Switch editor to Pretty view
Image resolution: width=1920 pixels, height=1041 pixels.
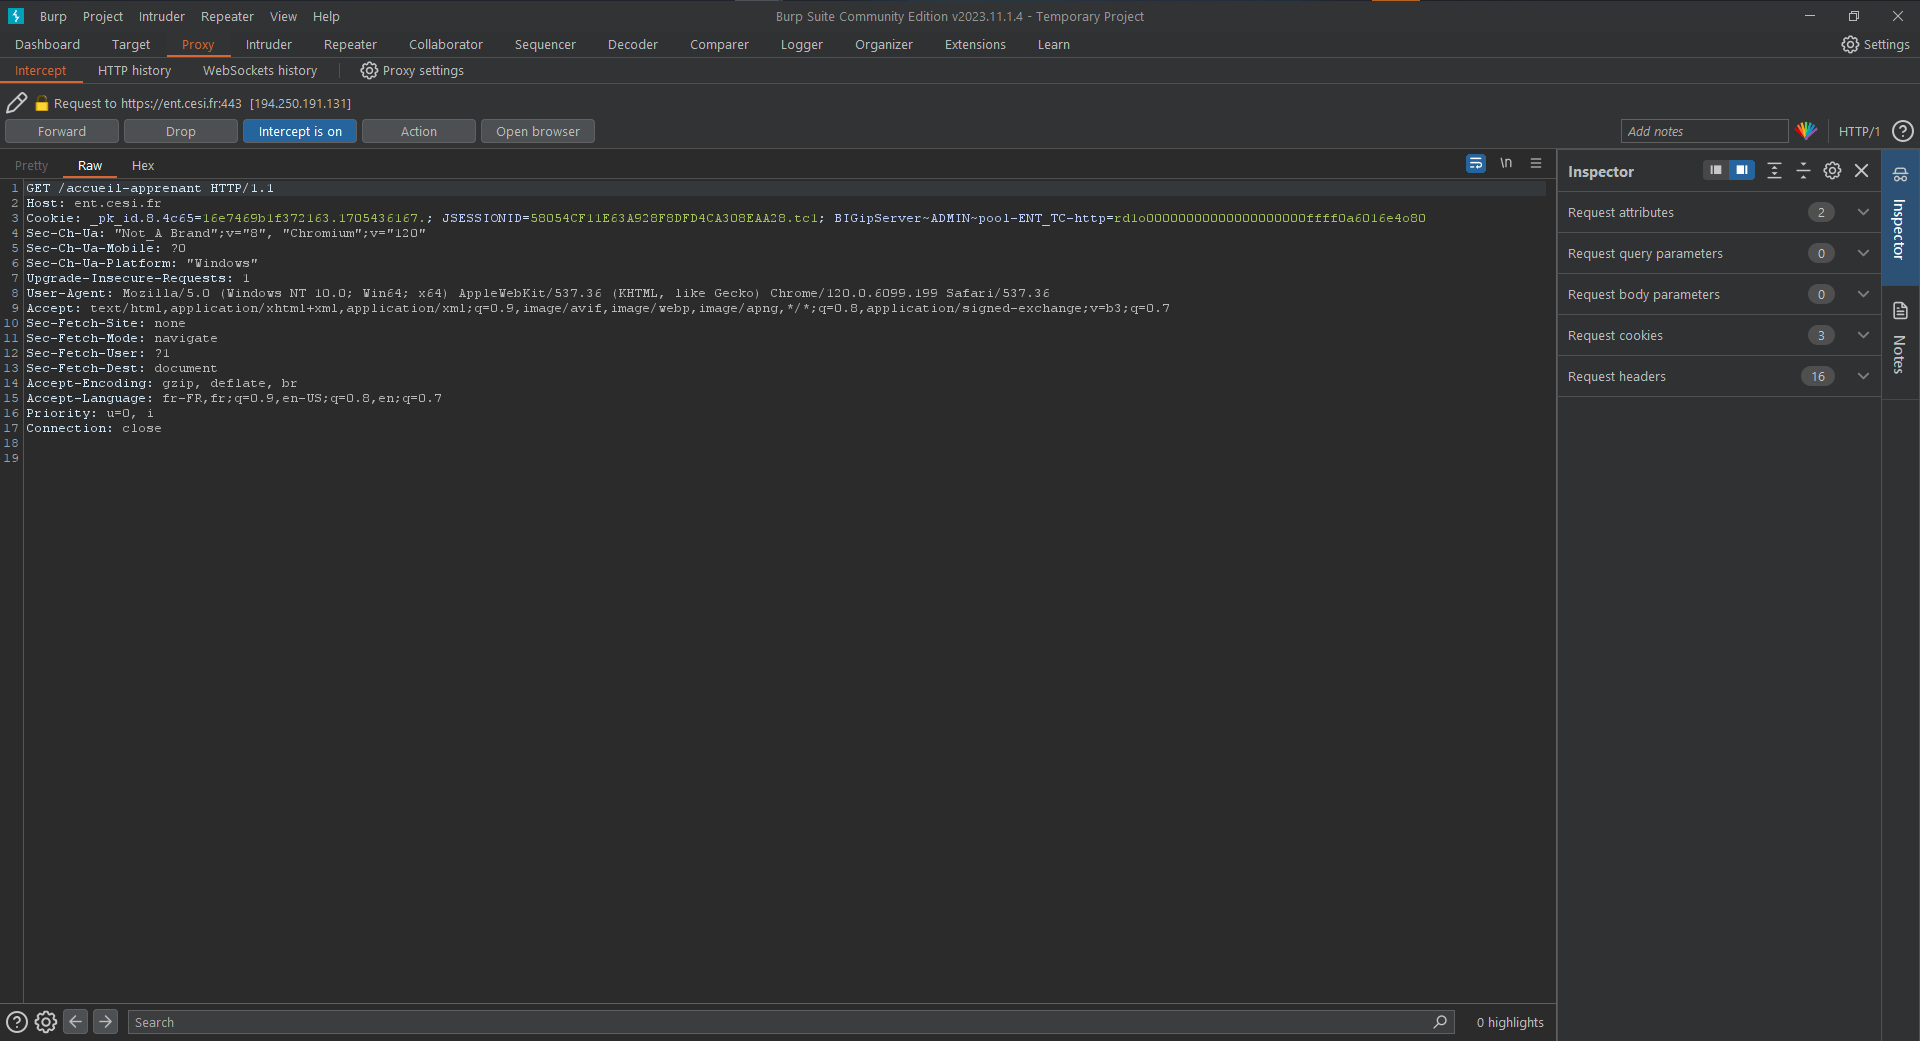(31, 166)
